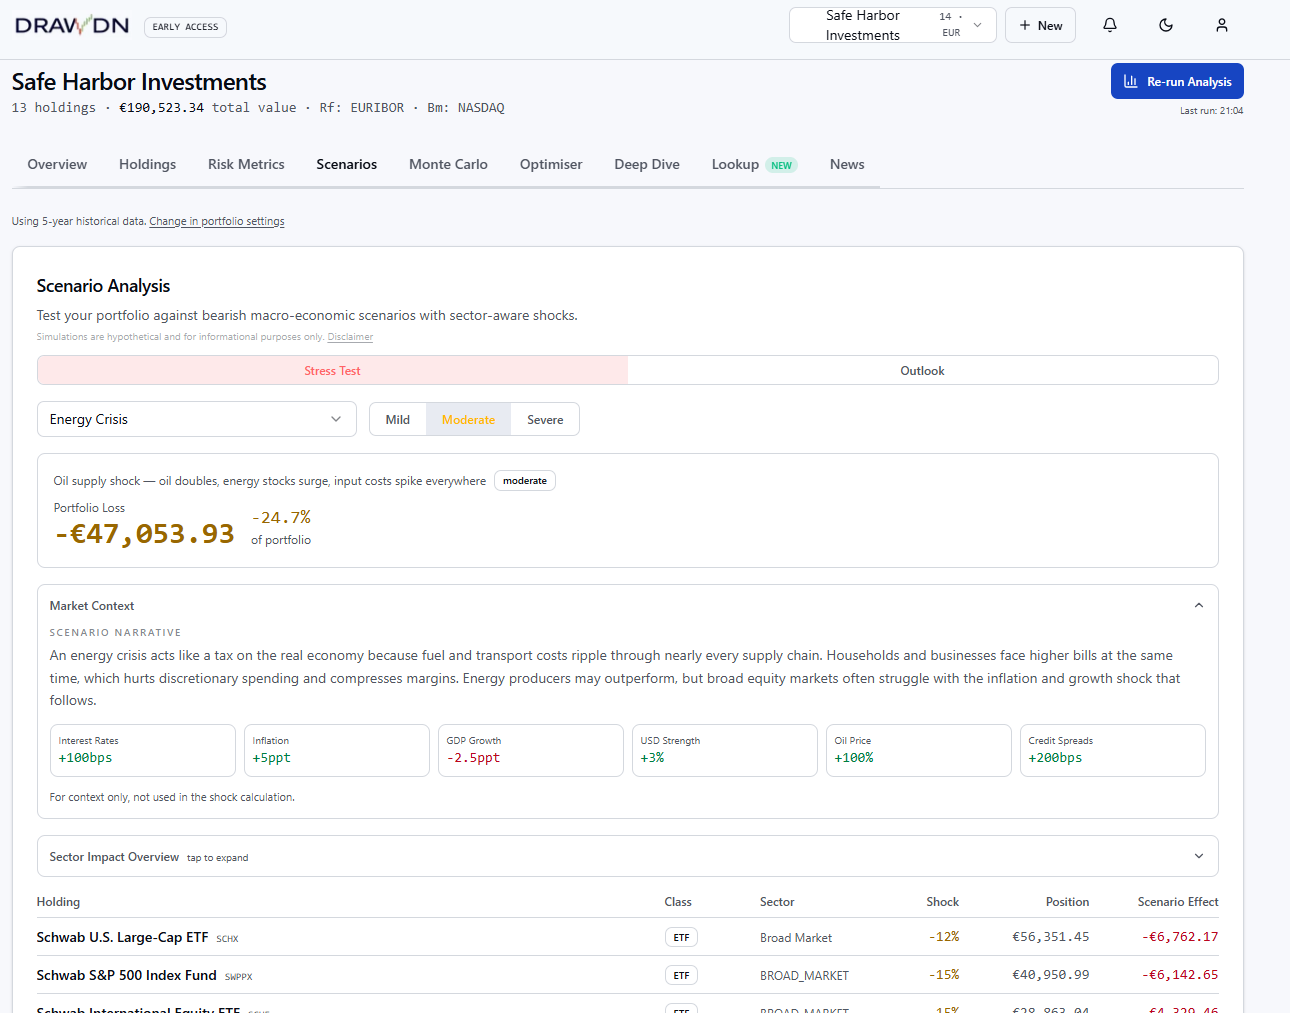Click the Interest Rates +100bps card
The image size is (1290, 1013).
pos(143,750)
